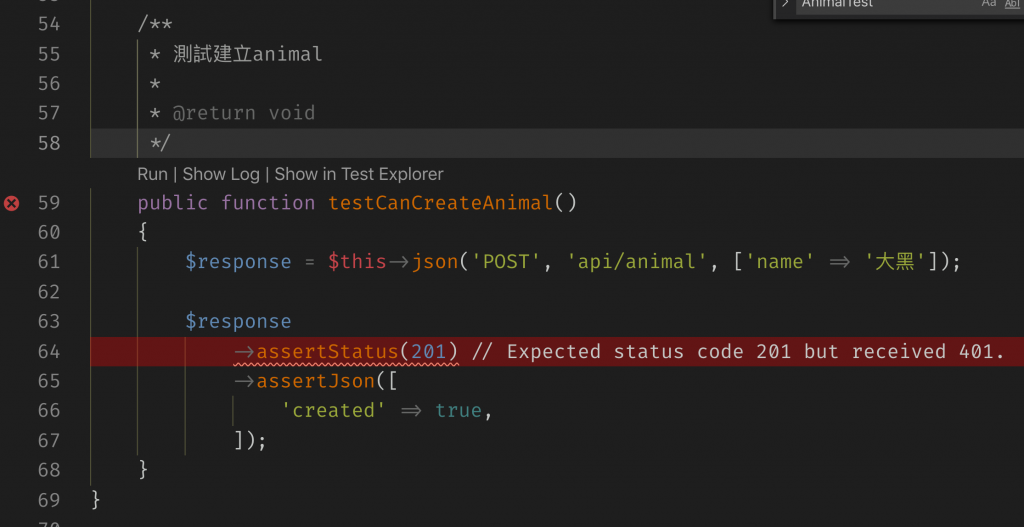
Task: Click the function name testCanCreateAnimal
Action: coord(441,203)
